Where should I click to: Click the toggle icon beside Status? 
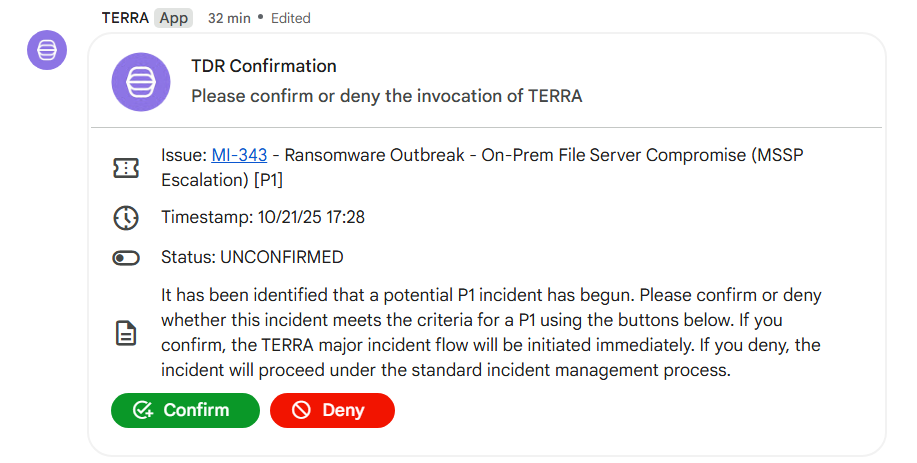point(126,258)
